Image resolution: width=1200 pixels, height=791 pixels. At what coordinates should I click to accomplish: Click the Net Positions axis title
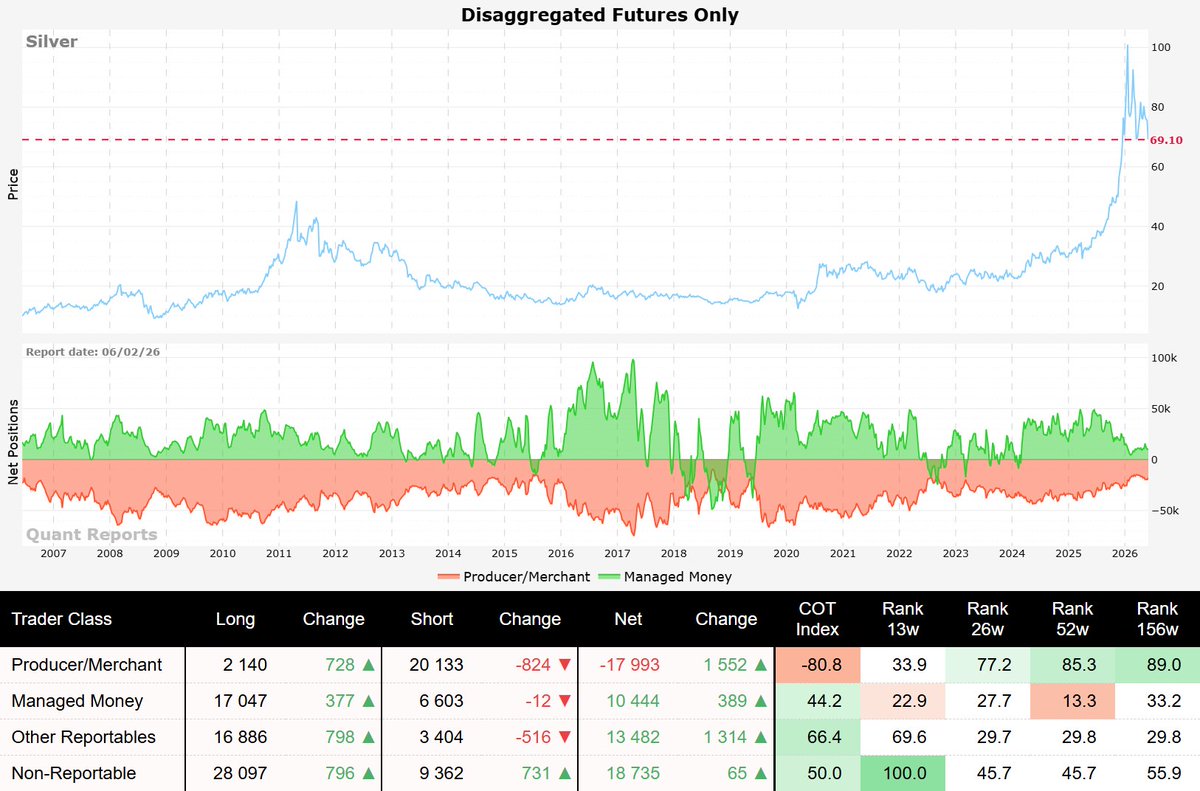coord(13,443)
